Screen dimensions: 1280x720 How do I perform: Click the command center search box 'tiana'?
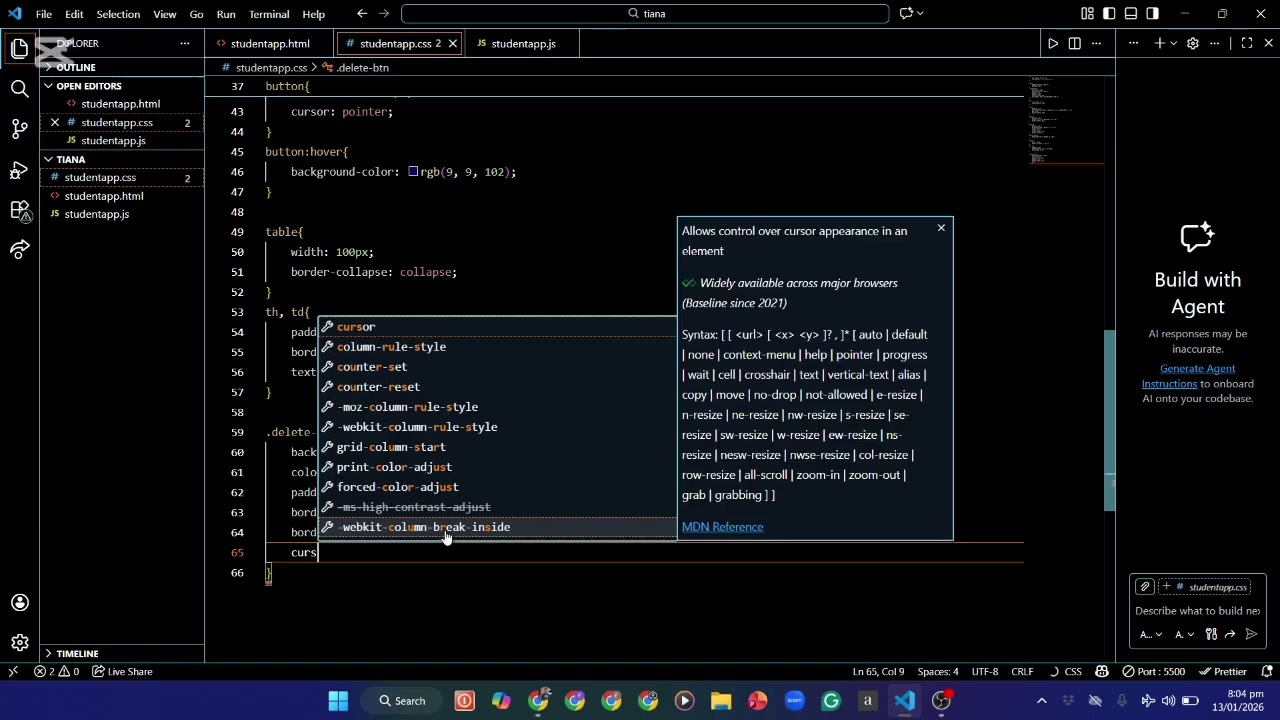point(645,14)
